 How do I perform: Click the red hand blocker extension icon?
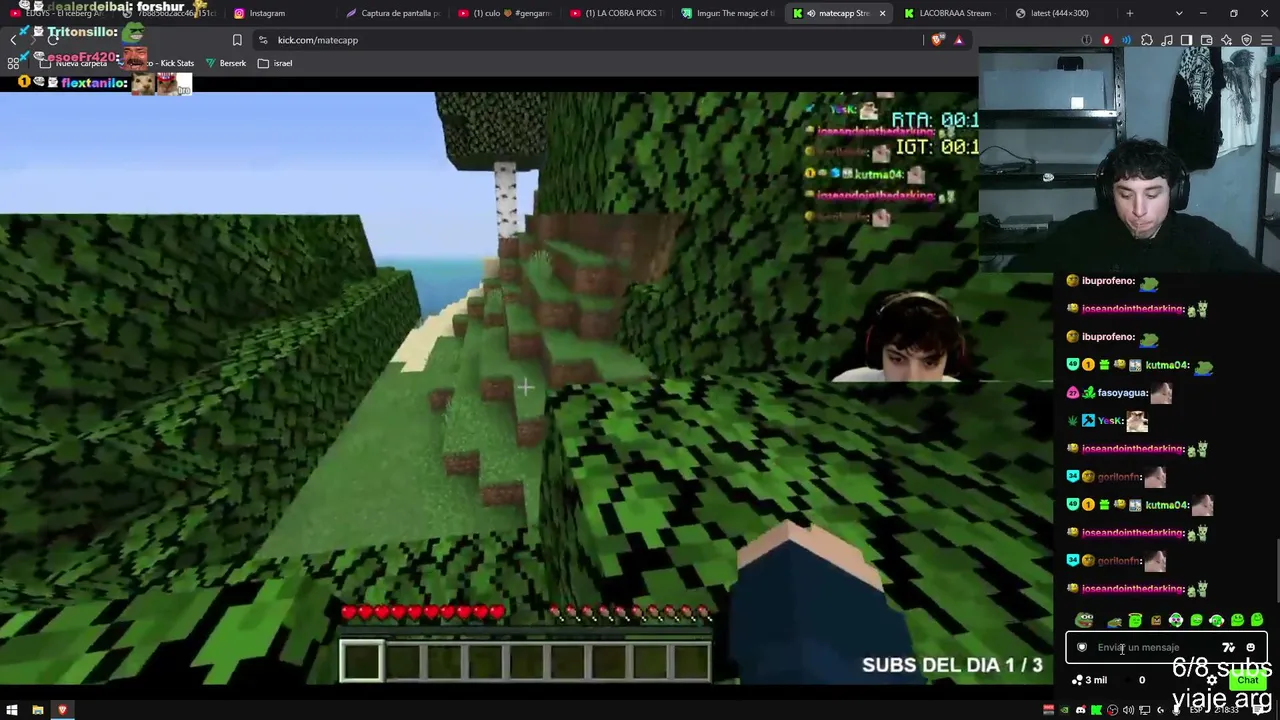pyautogui.click(x=1106, y=40)
